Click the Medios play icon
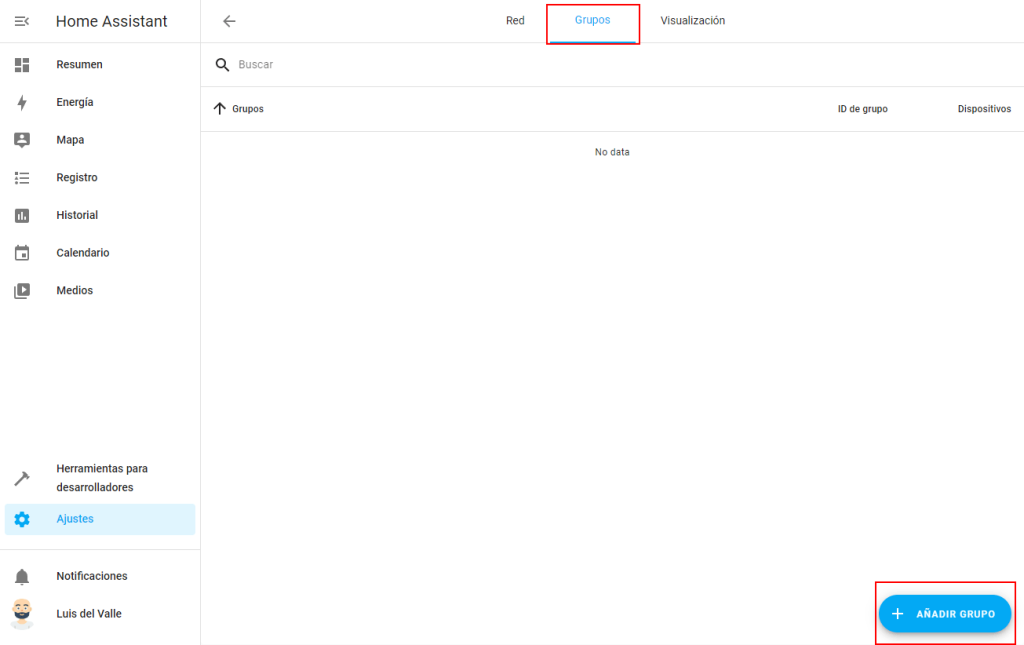 click(22, 291)
